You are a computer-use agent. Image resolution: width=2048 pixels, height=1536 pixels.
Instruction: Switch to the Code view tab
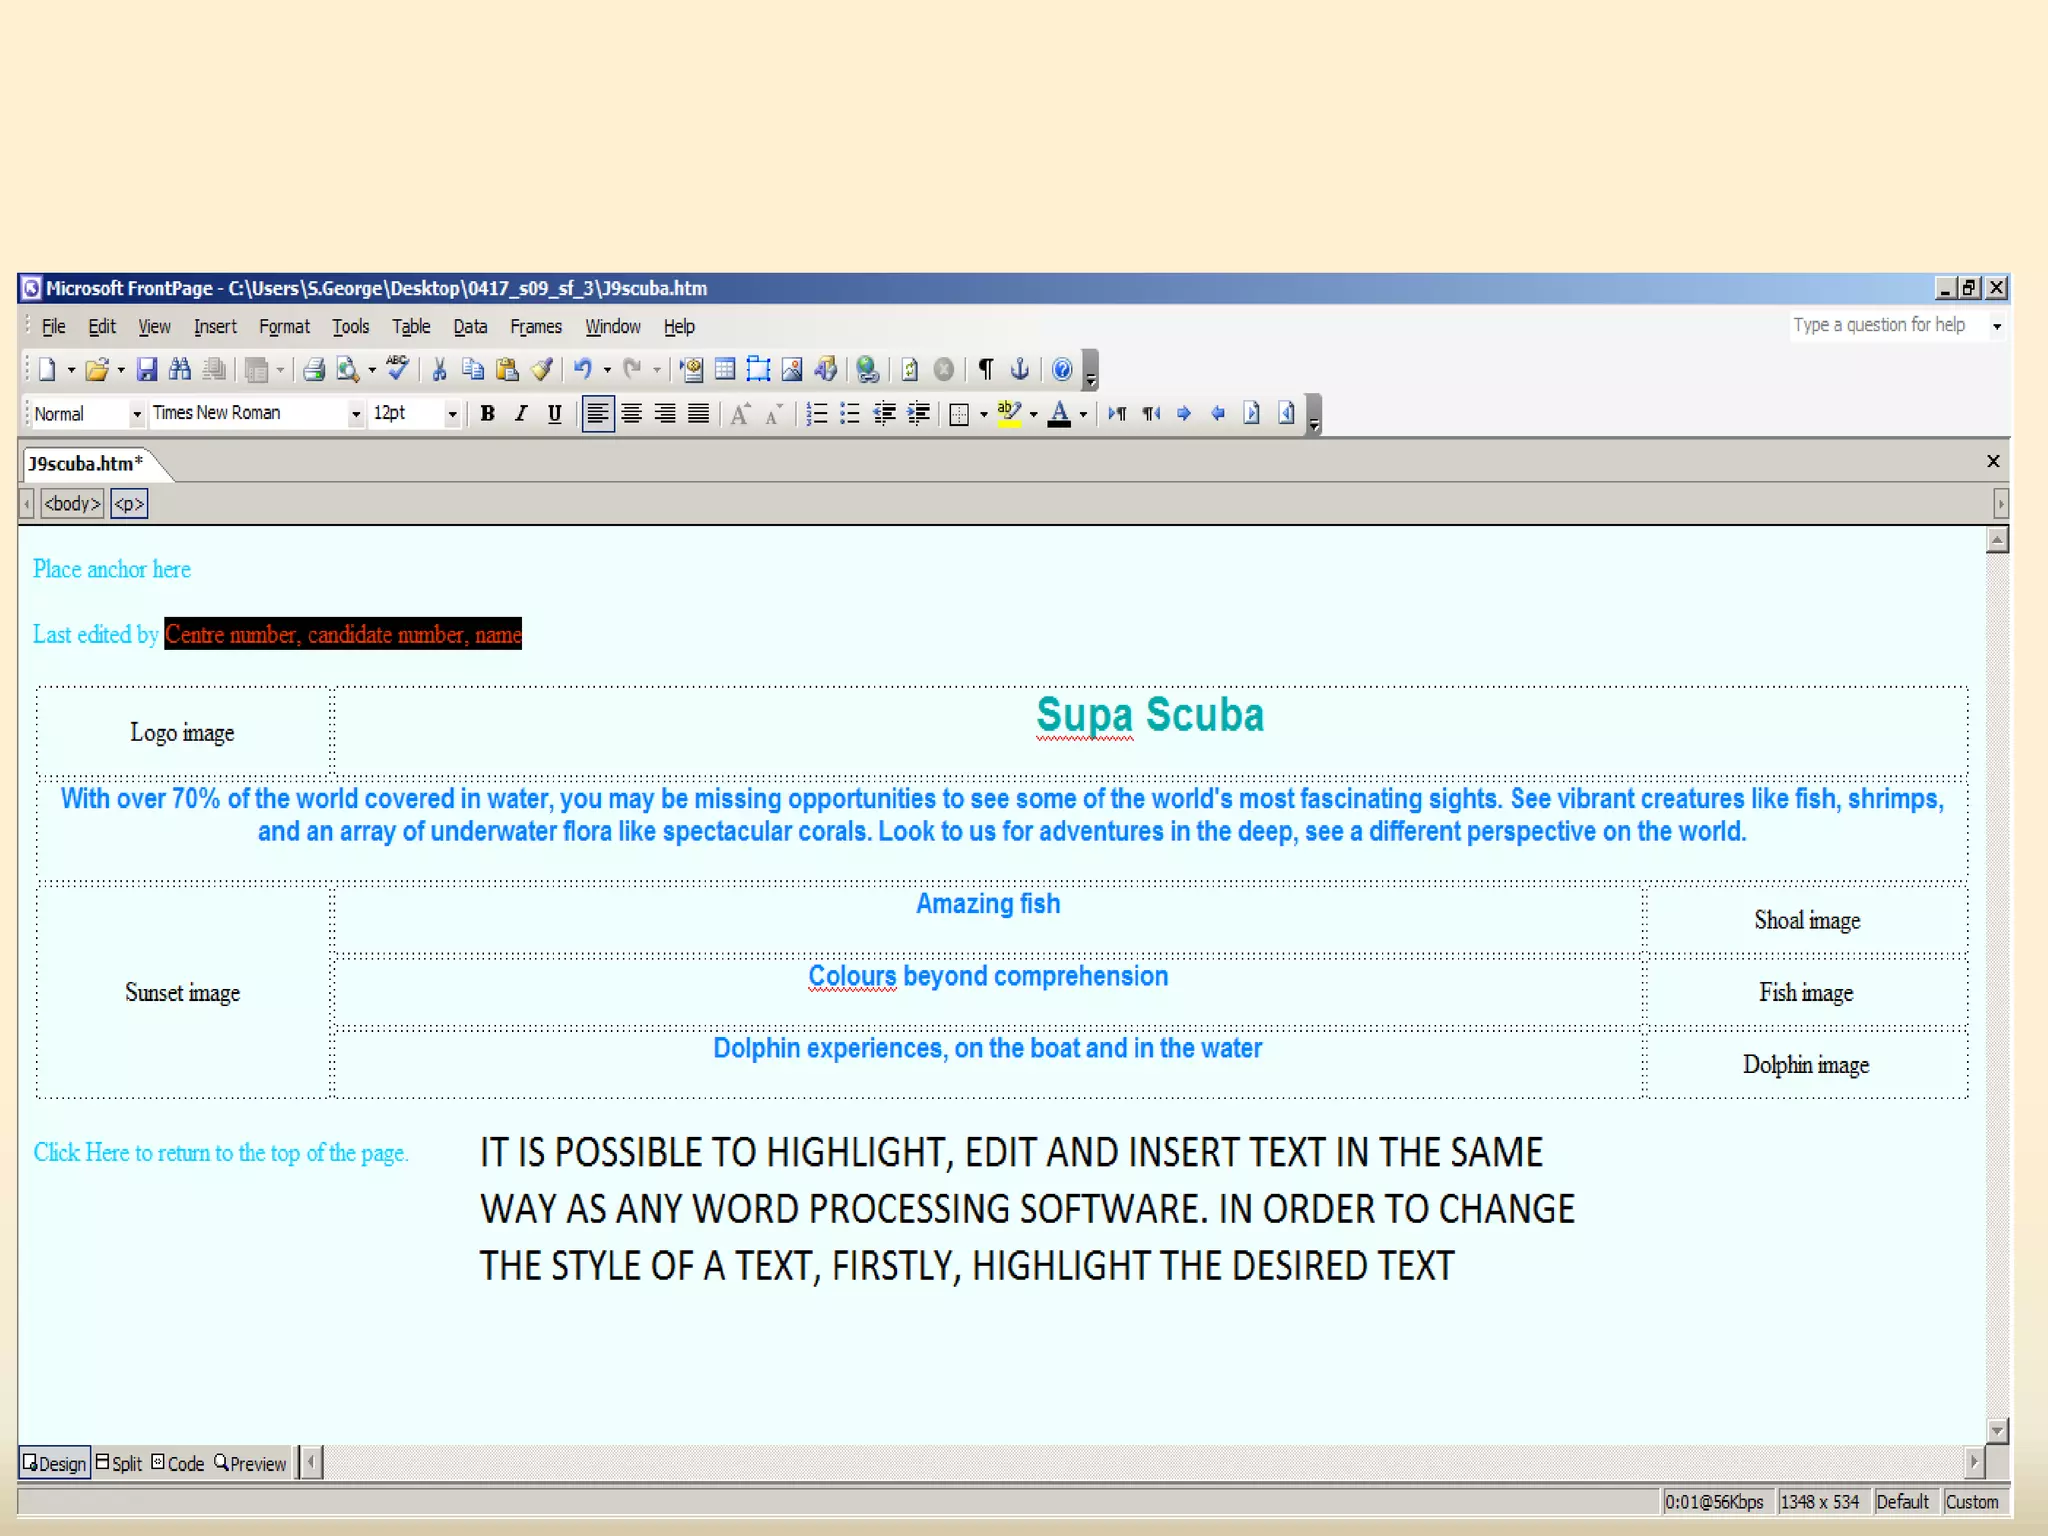[178, 1464]
